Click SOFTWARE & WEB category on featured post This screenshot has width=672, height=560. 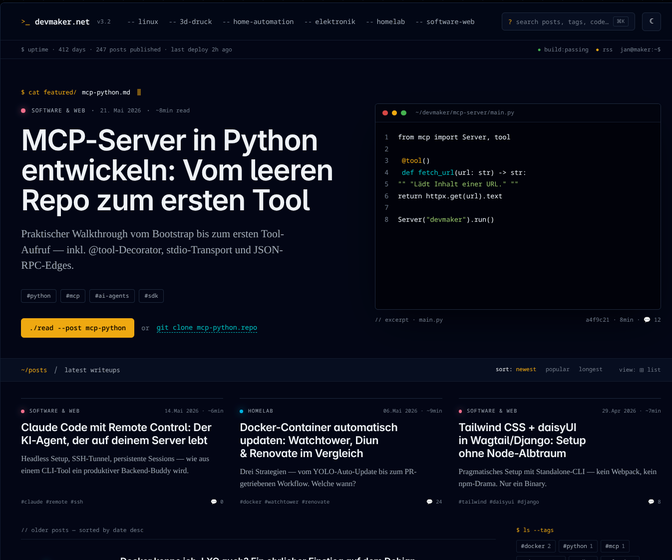tap(58, 111)
